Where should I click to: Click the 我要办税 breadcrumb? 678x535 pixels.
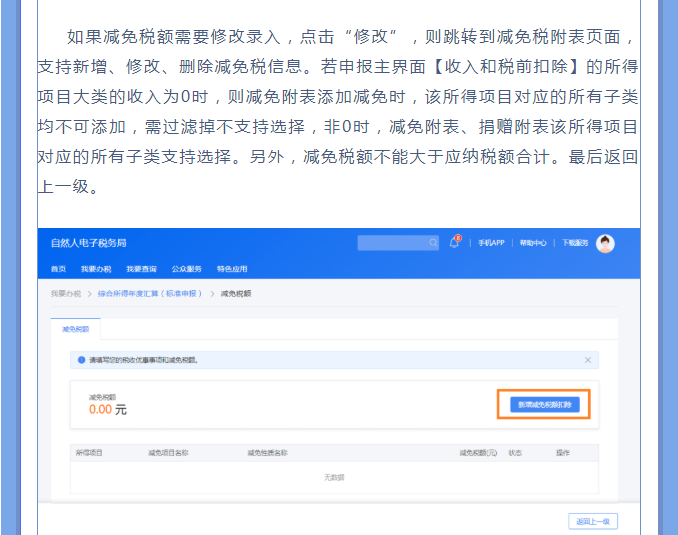click(x=66, y=294)
